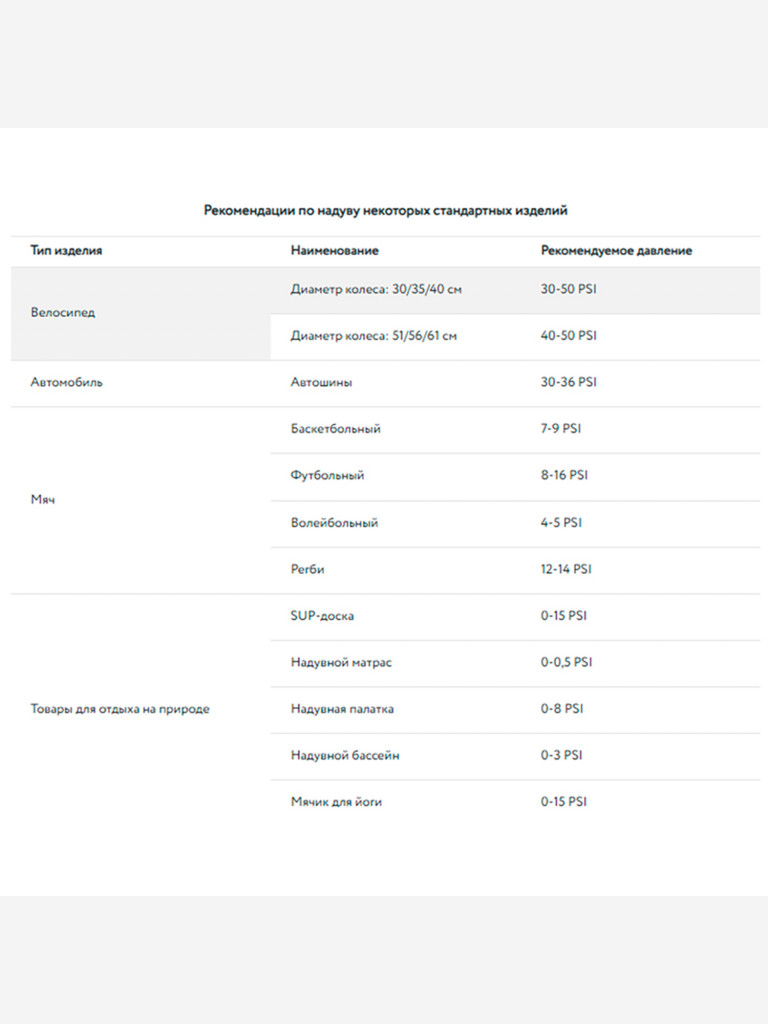Select 'Товары для отдыха на природе' cell
768x1024 pixels.
[120, 709]
